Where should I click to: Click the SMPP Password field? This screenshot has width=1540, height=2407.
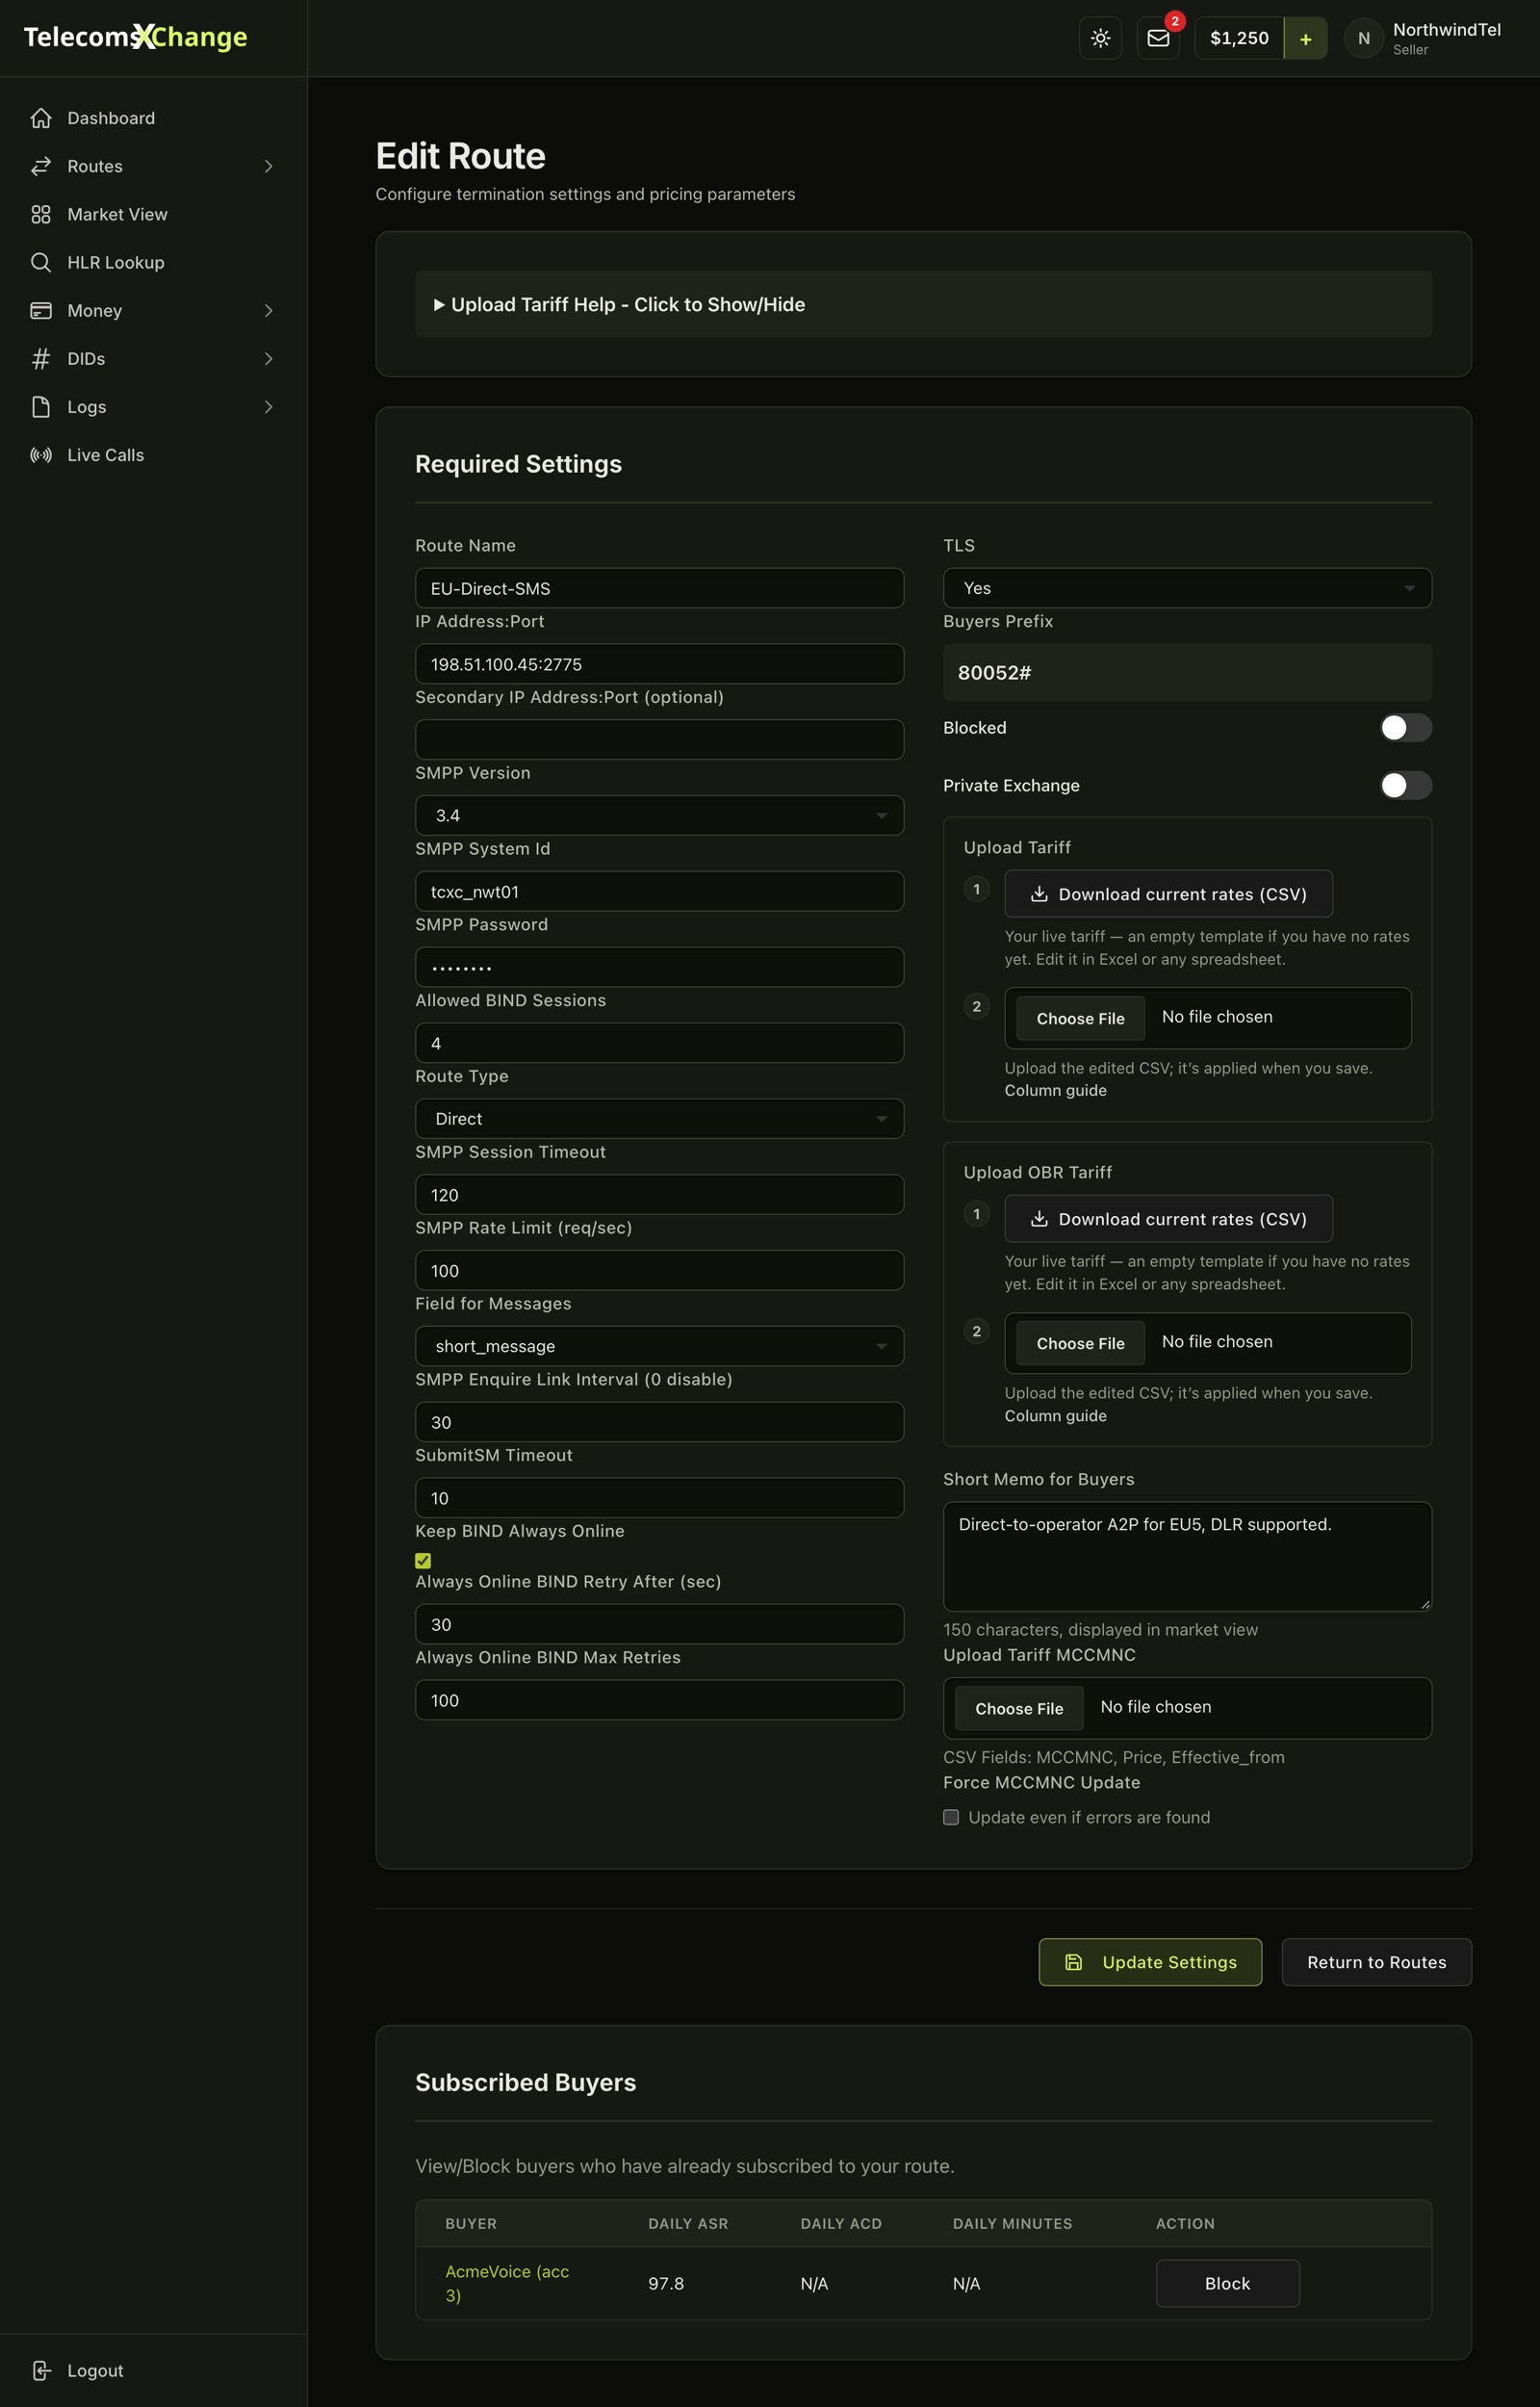(659, 967)
